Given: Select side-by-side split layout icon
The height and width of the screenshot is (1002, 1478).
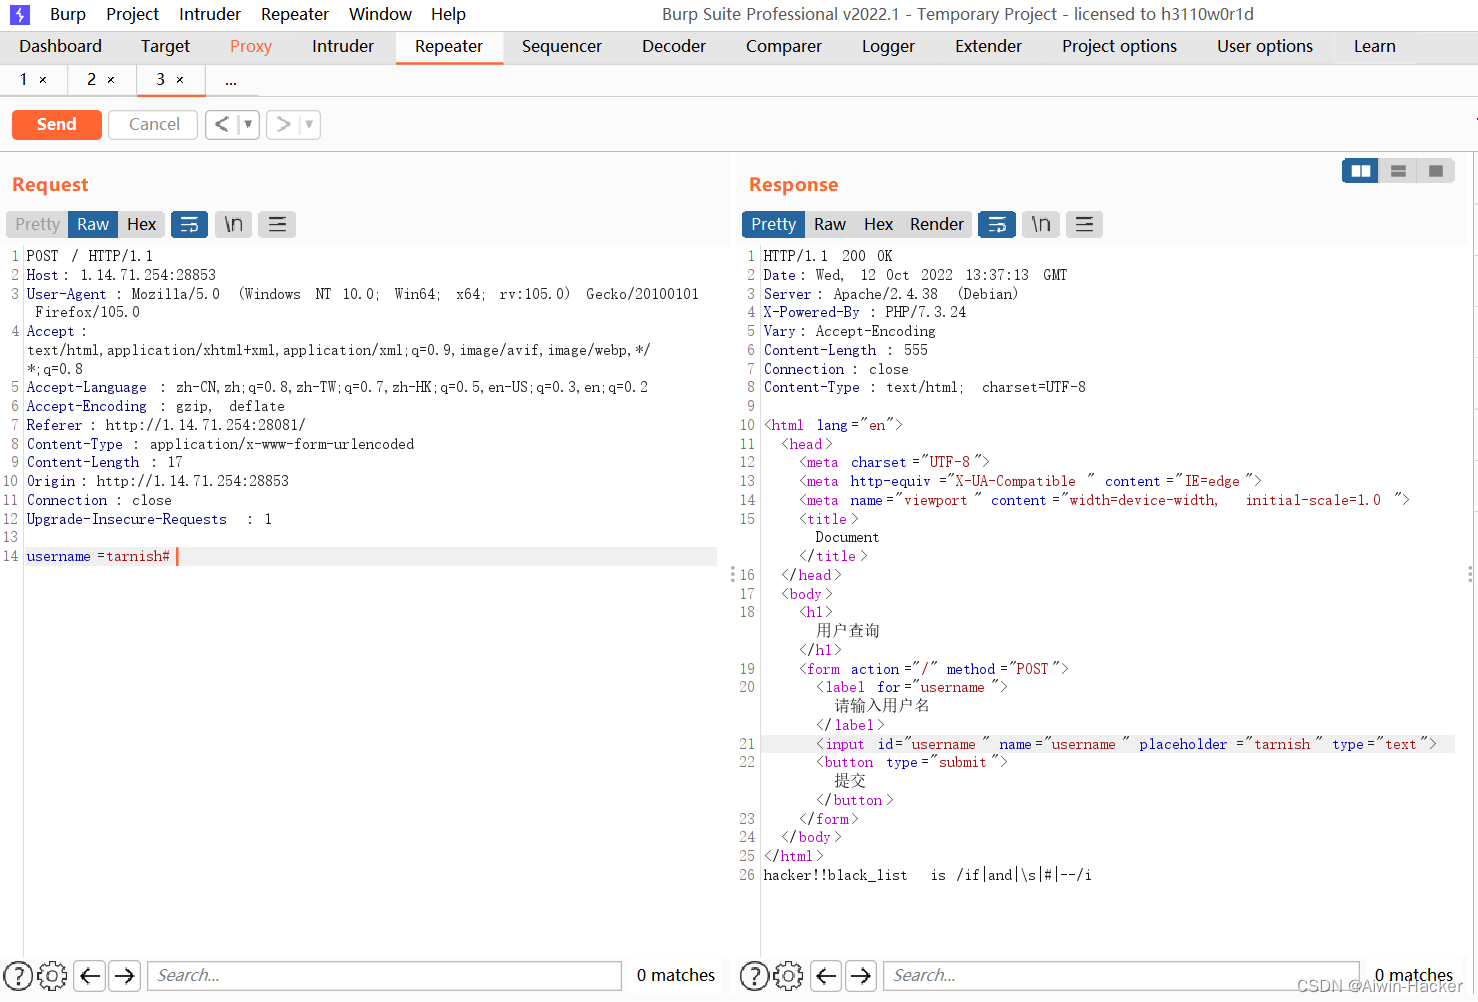Looking at the screenshot, I should 1360,171.
